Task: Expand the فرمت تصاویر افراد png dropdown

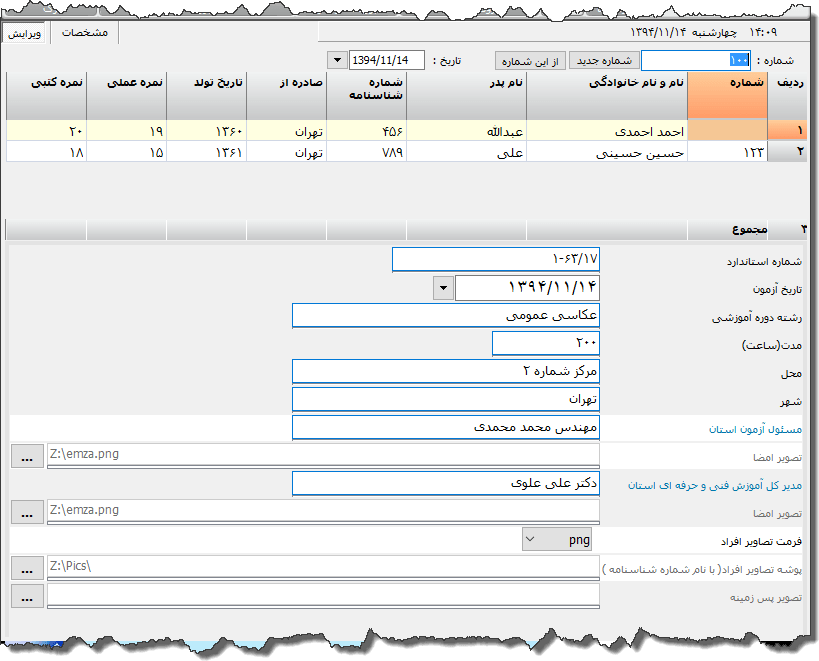Action: pos(529,540)
